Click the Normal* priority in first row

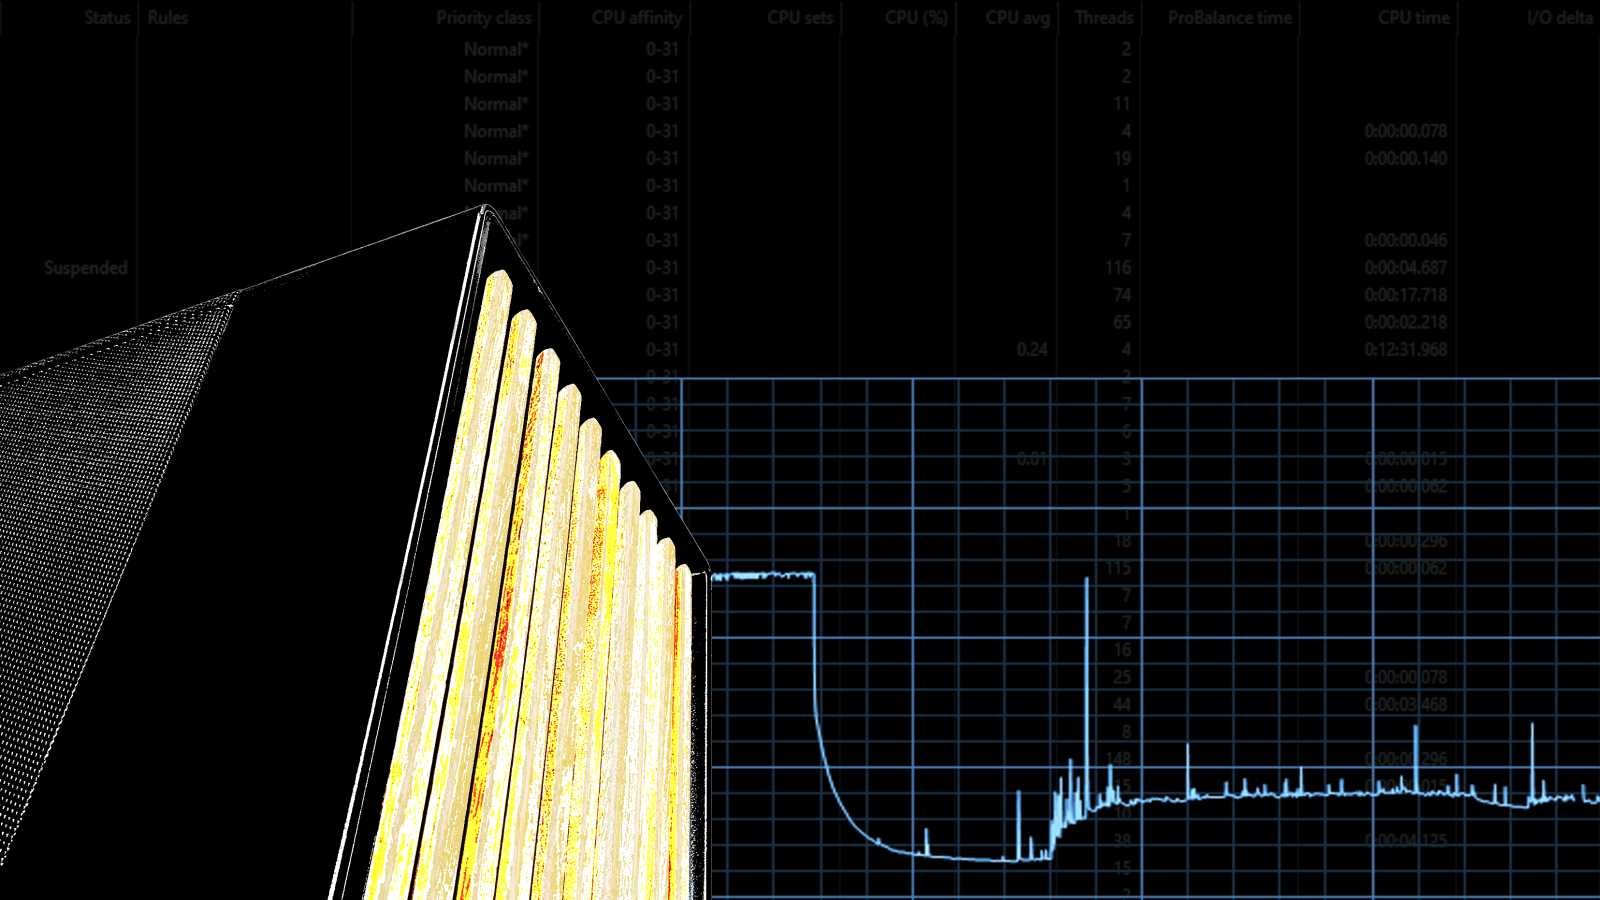(495, 49)
